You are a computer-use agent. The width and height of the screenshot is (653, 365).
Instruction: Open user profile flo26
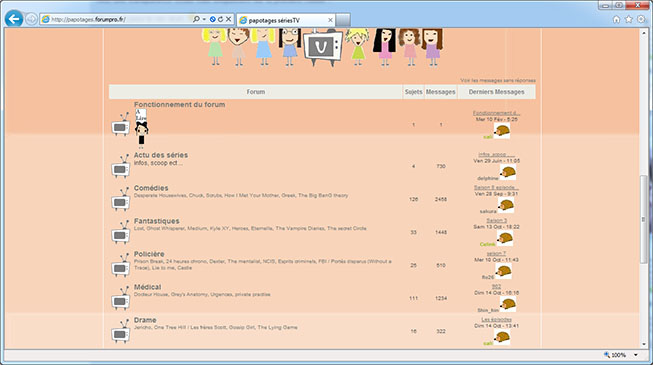click(x=488, y=277)
